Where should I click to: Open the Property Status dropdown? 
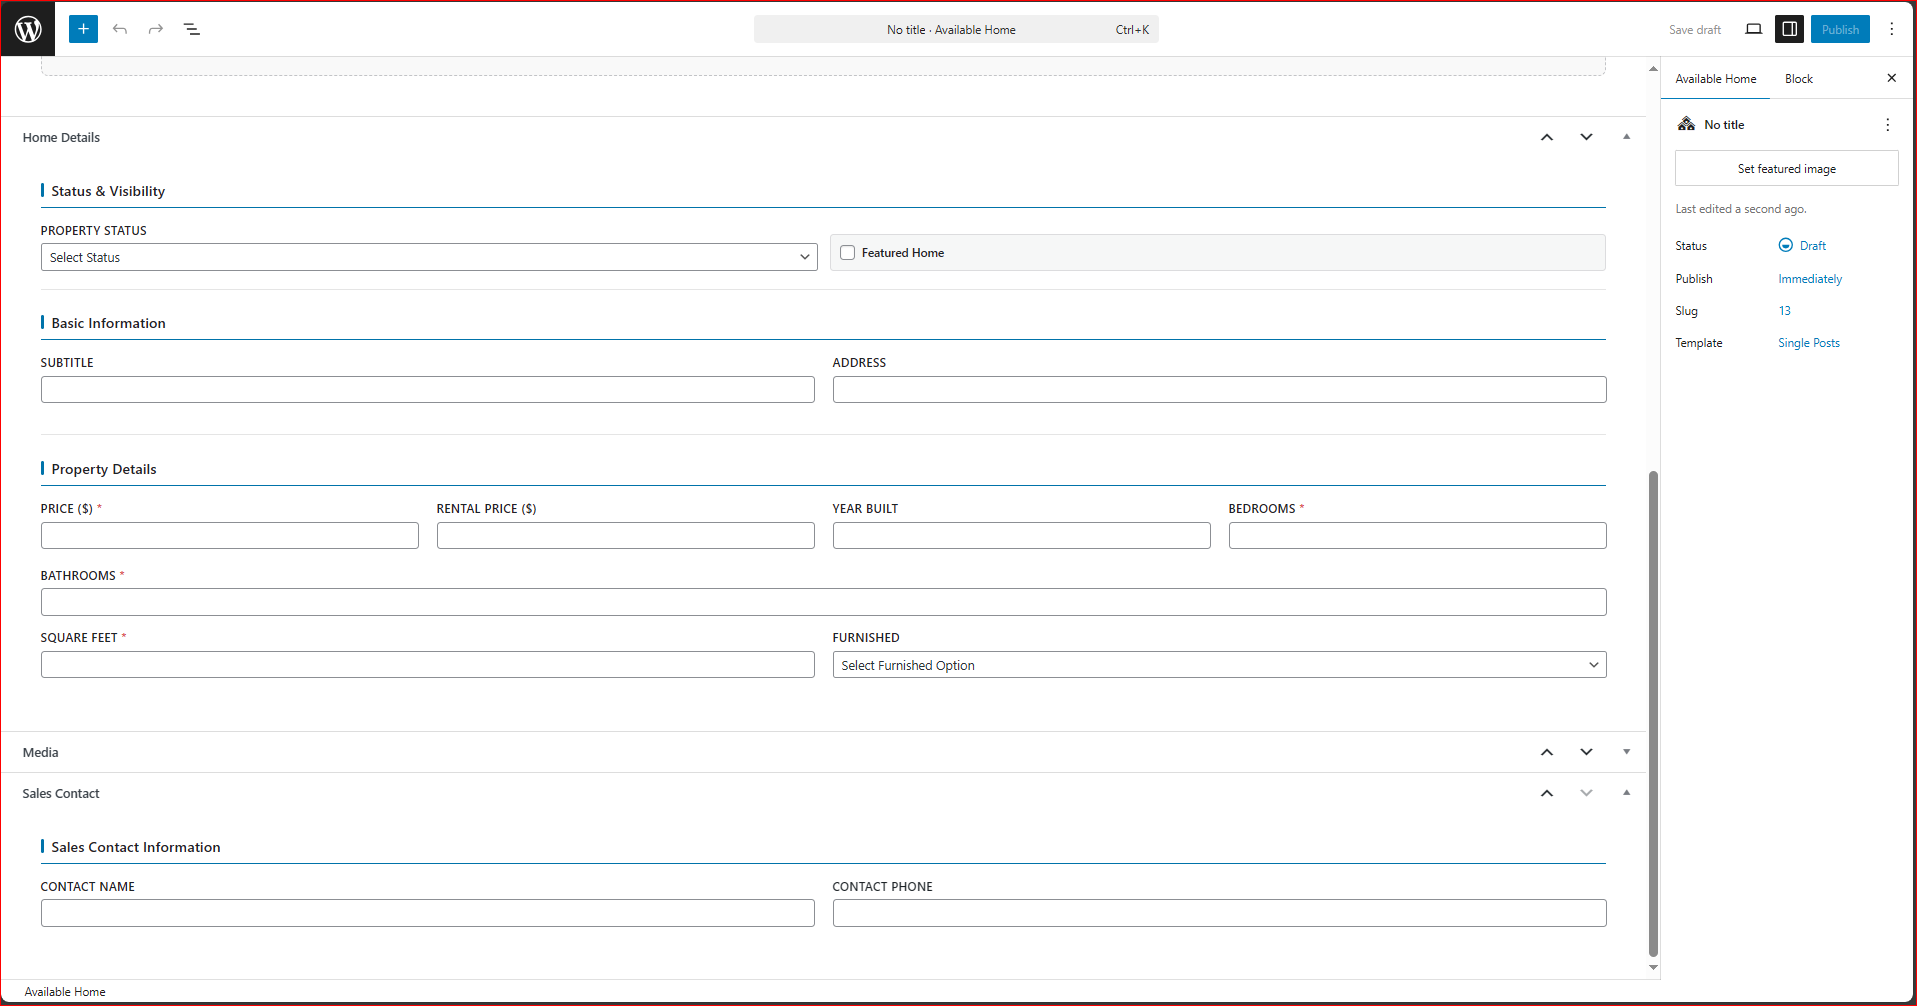(x=429, y=257)
